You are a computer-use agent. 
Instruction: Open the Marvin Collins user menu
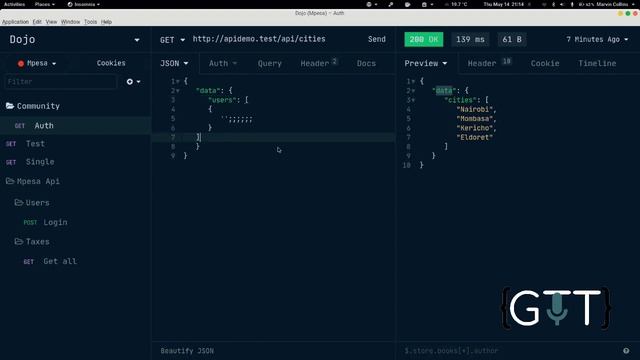coord(615,4)
